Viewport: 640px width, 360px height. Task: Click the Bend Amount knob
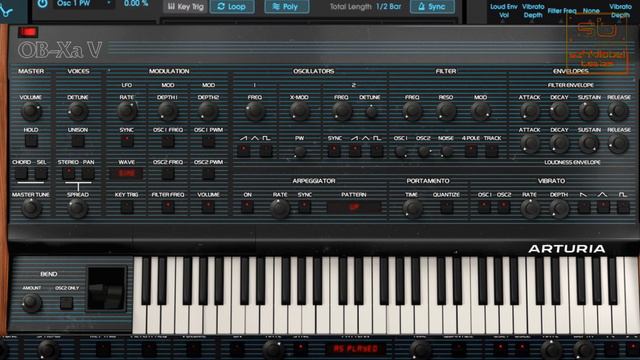pyautogui.click(x=31, y=303)
